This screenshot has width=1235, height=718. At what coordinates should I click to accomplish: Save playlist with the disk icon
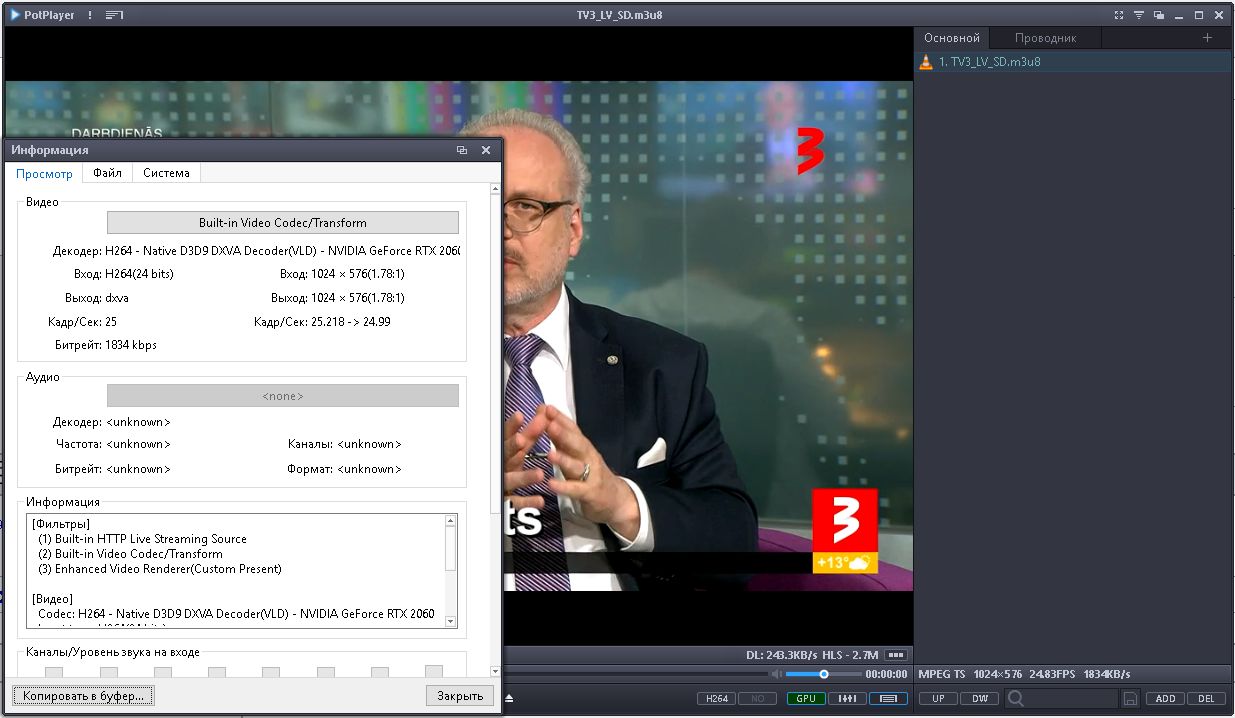(x=1130, y=698)
